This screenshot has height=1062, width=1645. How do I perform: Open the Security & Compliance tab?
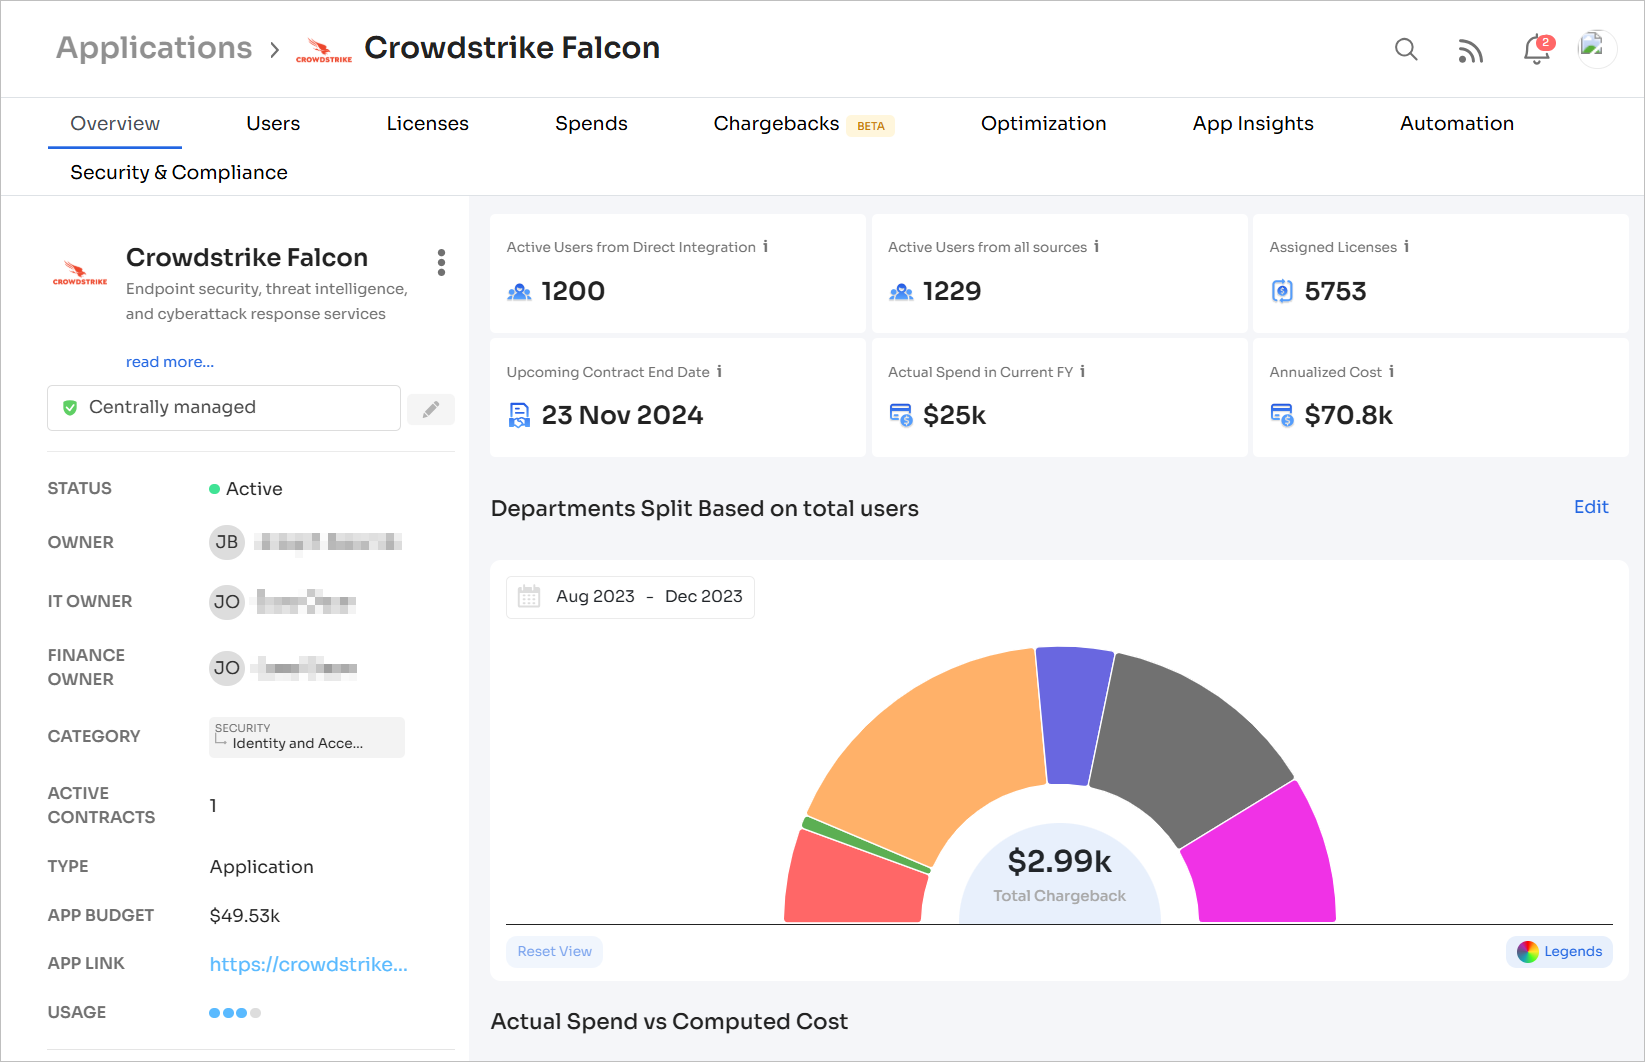pos(179,173)
